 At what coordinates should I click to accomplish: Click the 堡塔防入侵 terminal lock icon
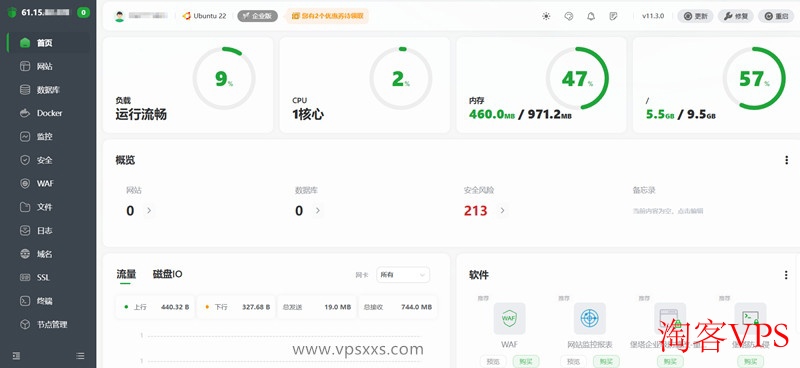[750, 318]
